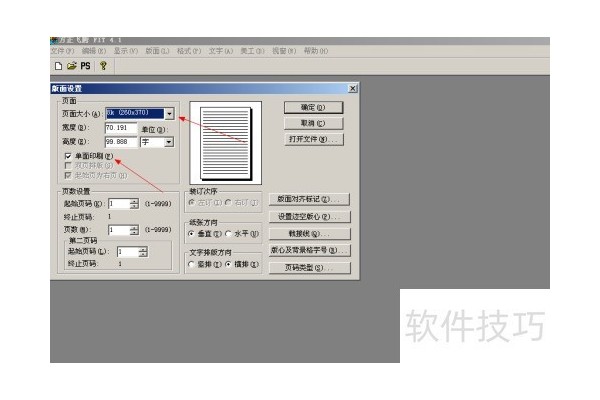Open the 版面 menu
Image resolution: width=600 pixels, height=400 pixels.
tap(157, 51)
